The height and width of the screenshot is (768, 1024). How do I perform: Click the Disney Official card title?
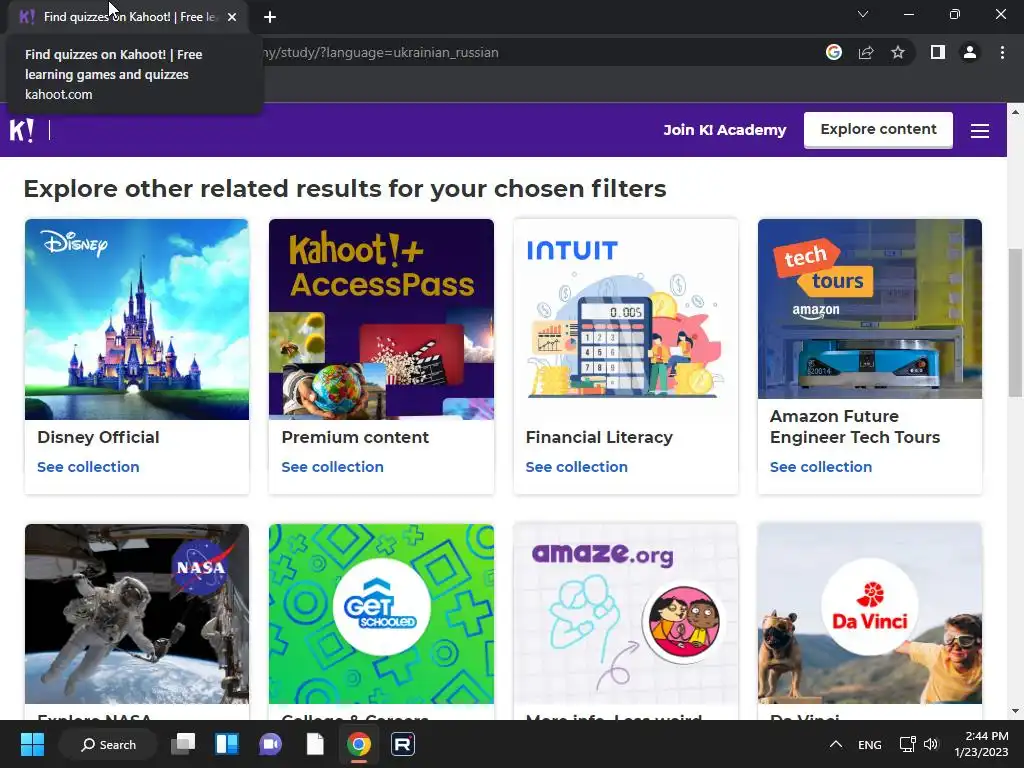[x=98, y=437]
